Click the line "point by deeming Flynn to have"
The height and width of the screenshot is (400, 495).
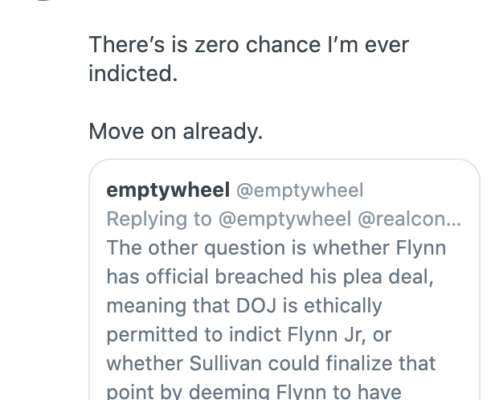[254, 392]
